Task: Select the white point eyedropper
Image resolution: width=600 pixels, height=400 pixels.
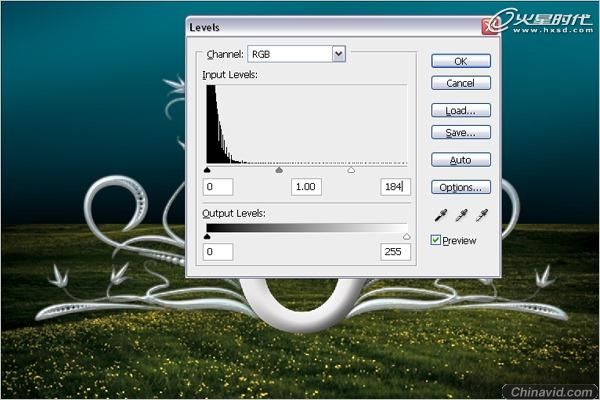Action: [x=482, y=215]
